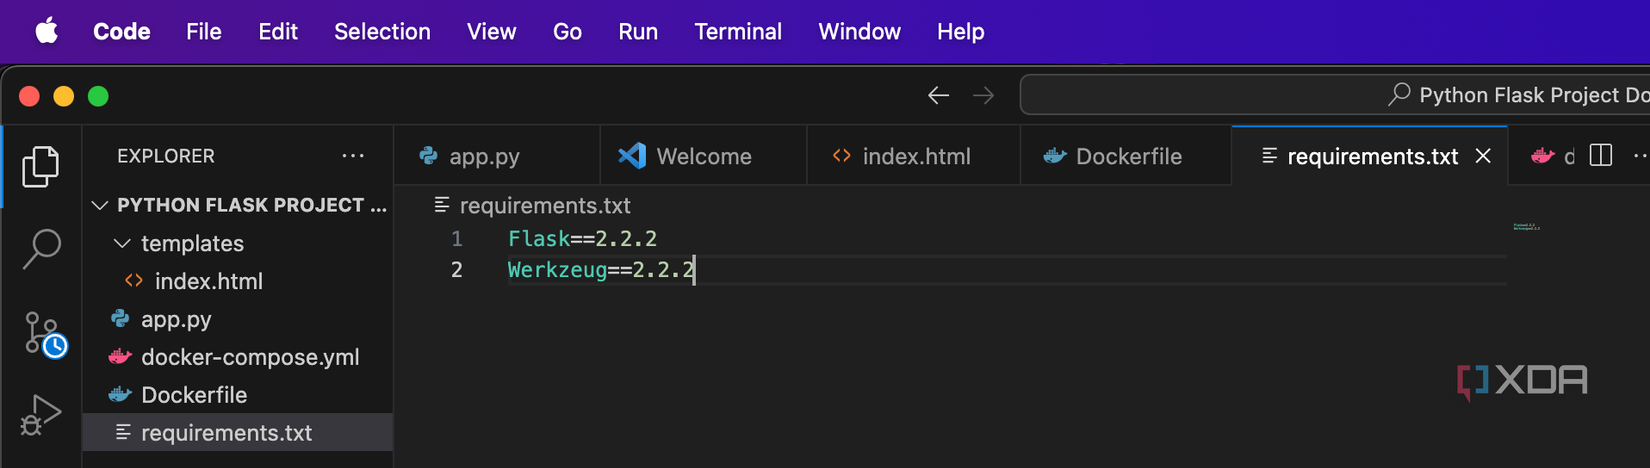Collapse the Python Flask Project root folder
The width and height of the screenshot is (1650, 468).
(x=100, y=205)
